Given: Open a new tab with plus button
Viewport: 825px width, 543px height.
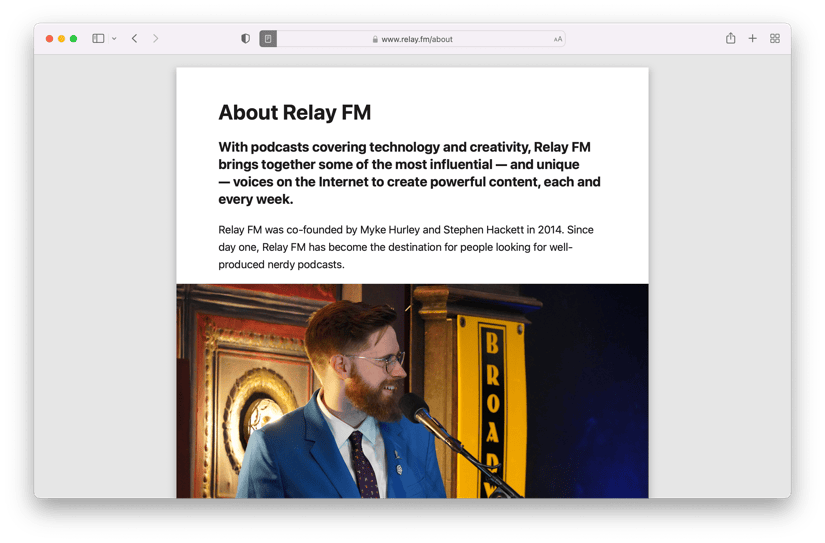Looking at the screenshot, I should point(752,38).
